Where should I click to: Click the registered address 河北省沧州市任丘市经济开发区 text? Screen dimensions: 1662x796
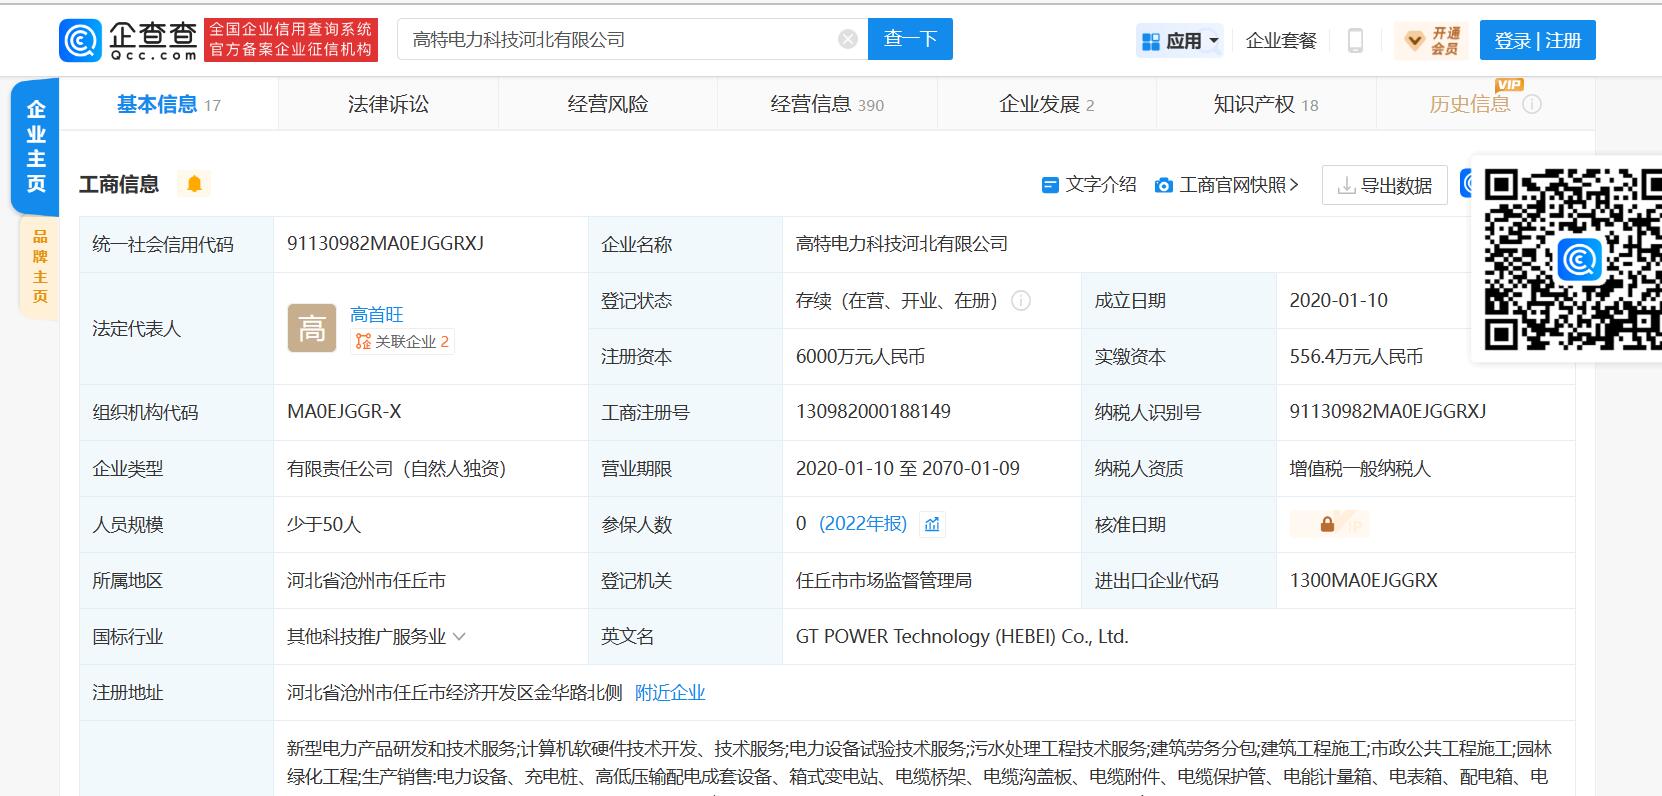(454, 692)
